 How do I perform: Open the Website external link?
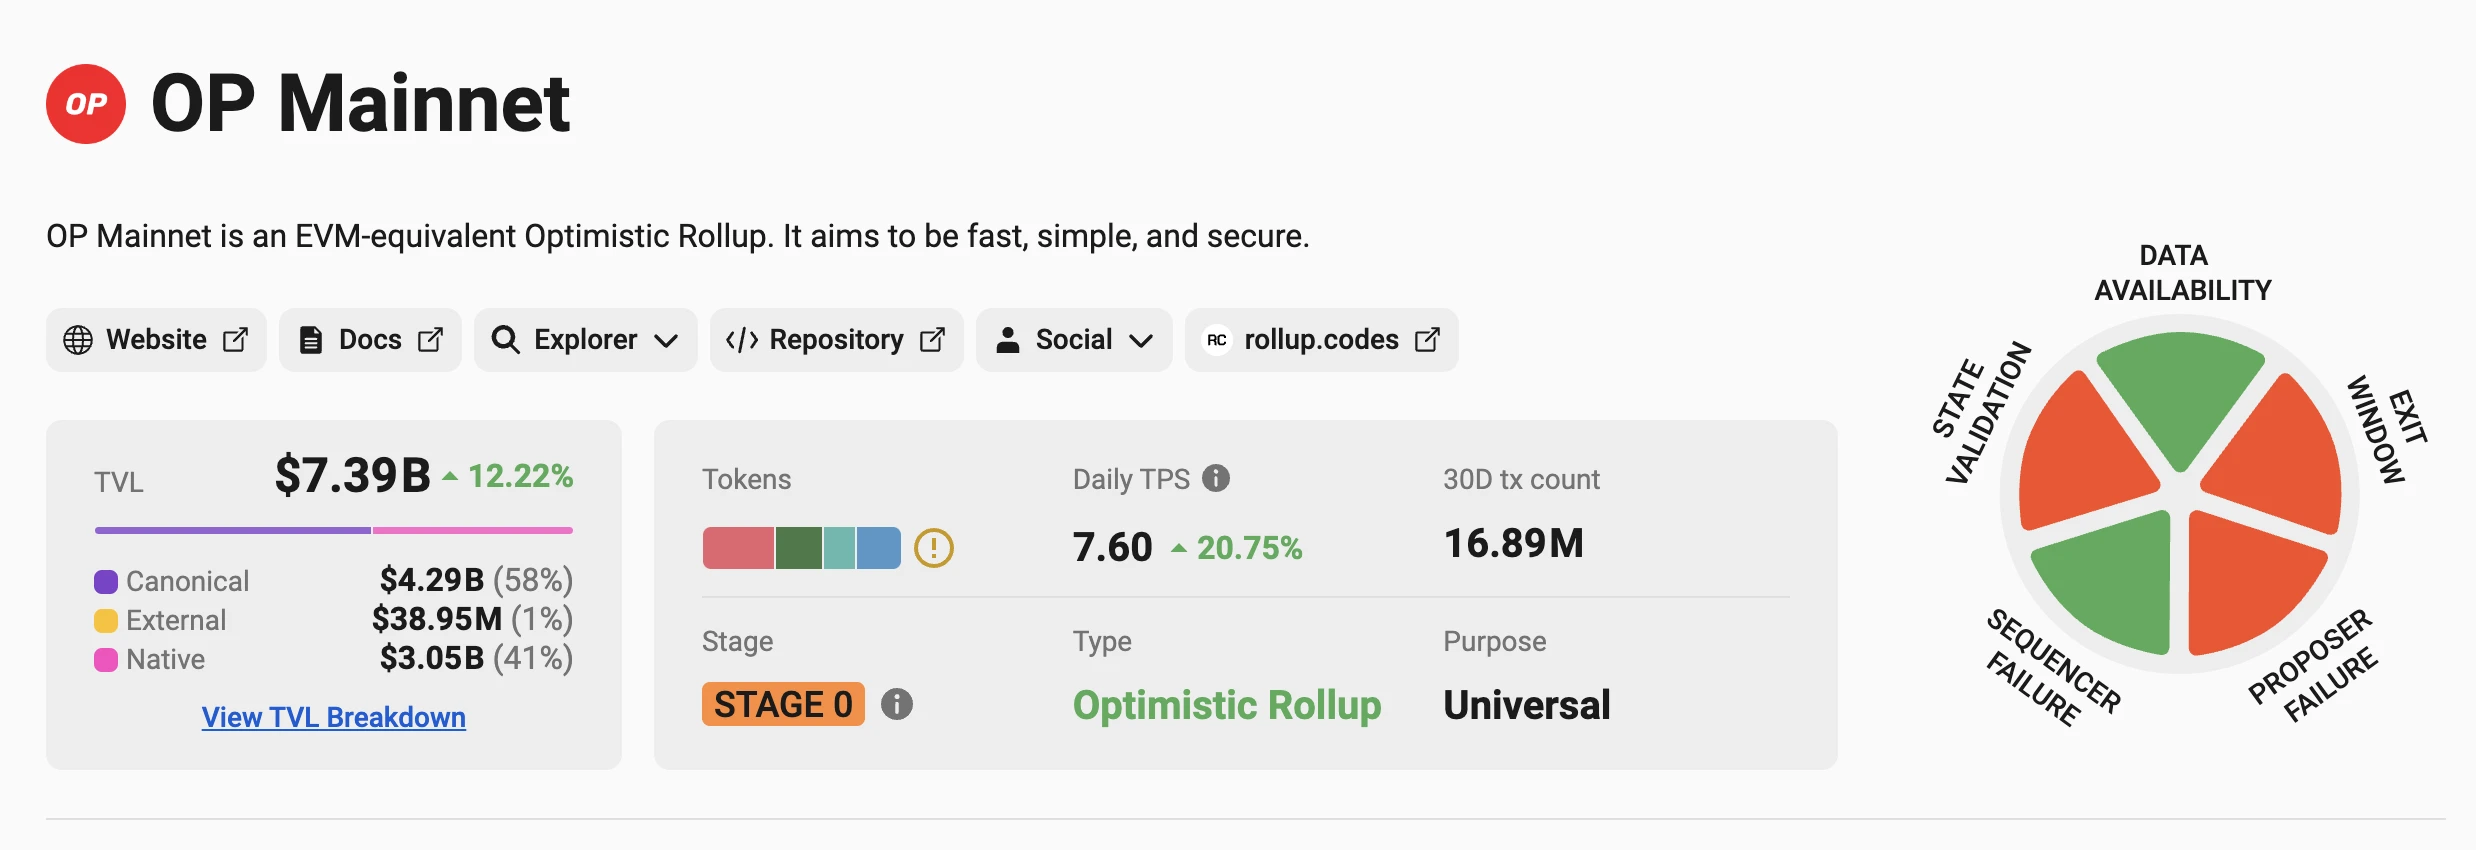(156, 340)
